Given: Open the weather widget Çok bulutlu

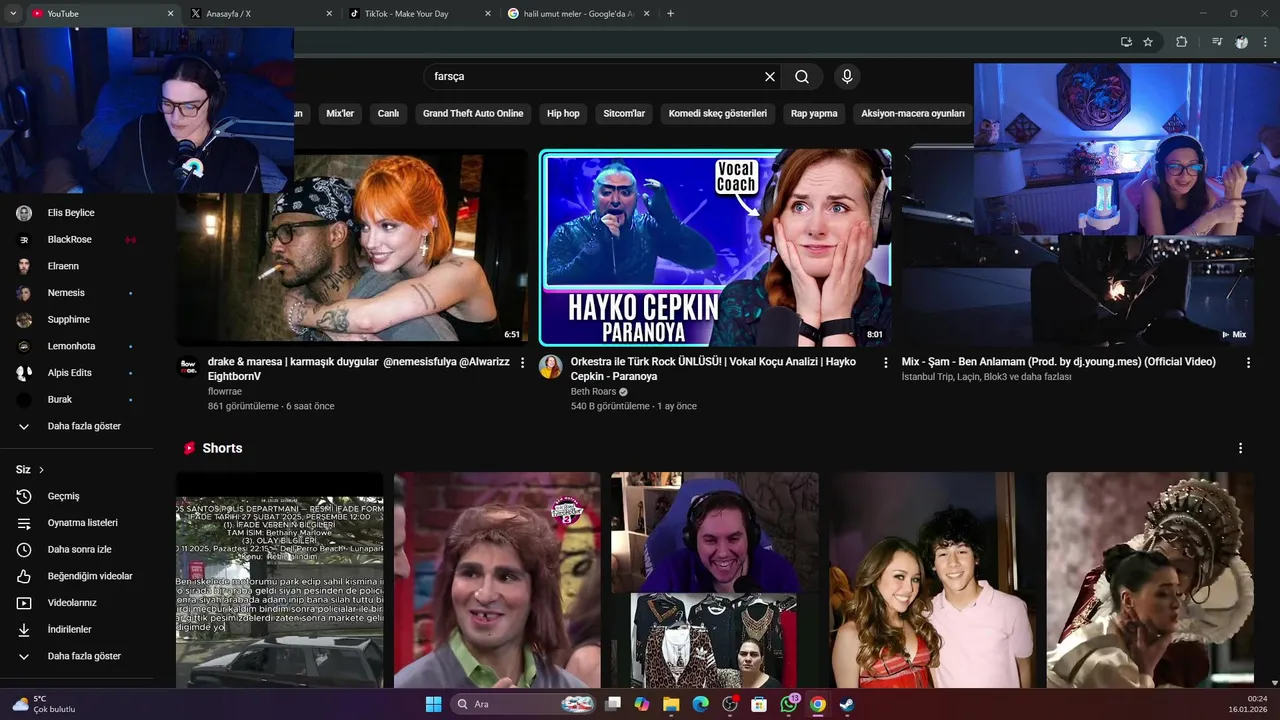Looking at the screenshot, I should (x=45, y=704).
